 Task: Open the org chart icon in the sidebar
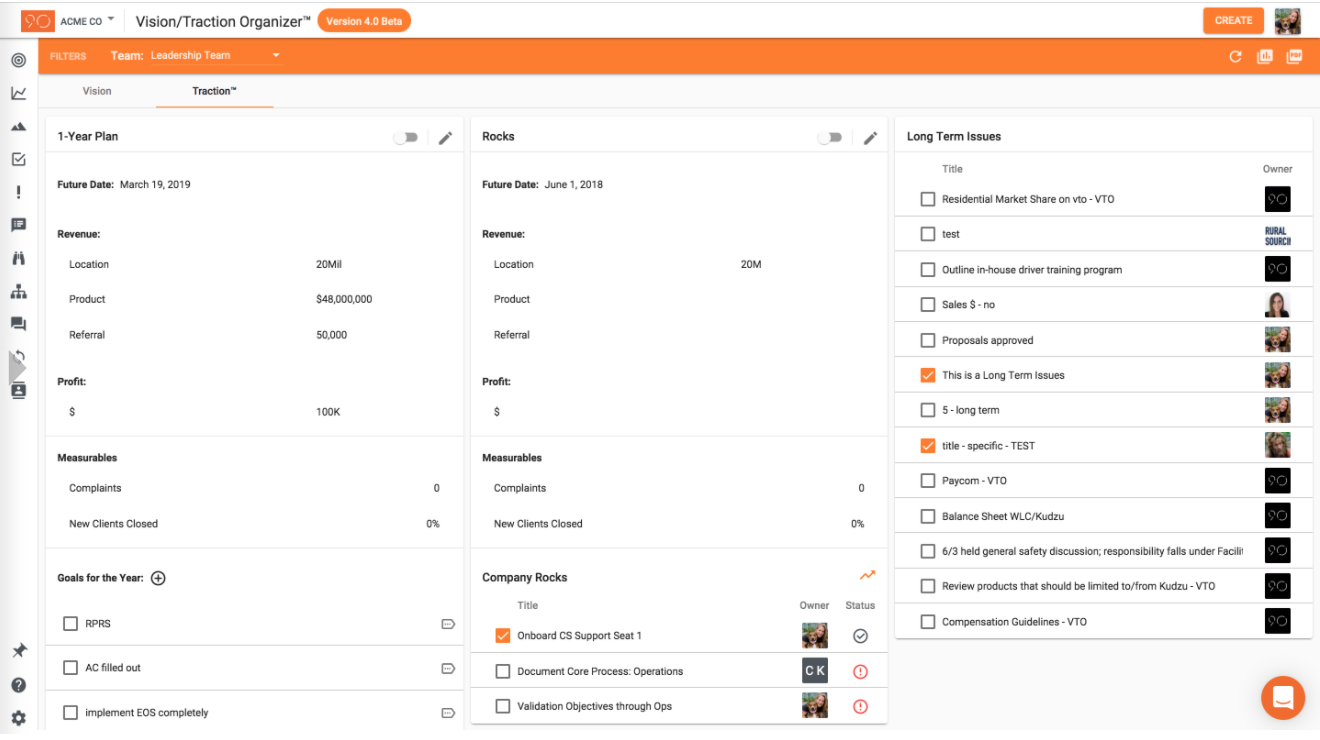tap(18, 292)
